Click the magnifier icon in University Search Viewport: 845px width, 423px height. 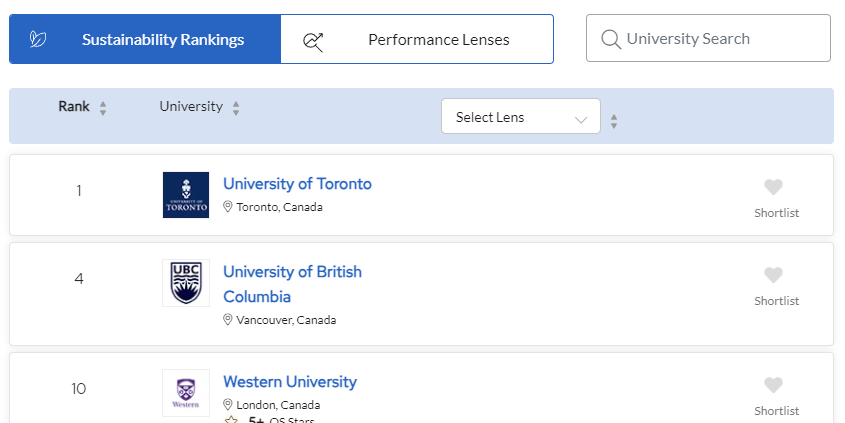[611, 39]
